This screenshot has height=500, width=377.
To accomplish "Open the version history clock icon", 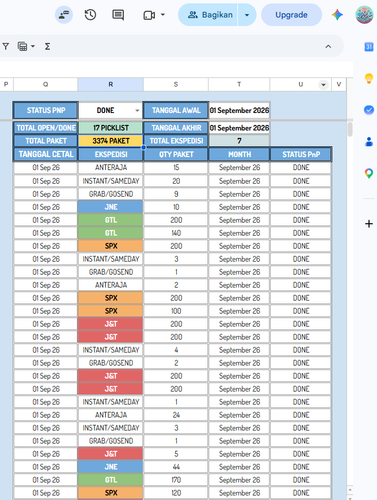I will pos(90,15).
